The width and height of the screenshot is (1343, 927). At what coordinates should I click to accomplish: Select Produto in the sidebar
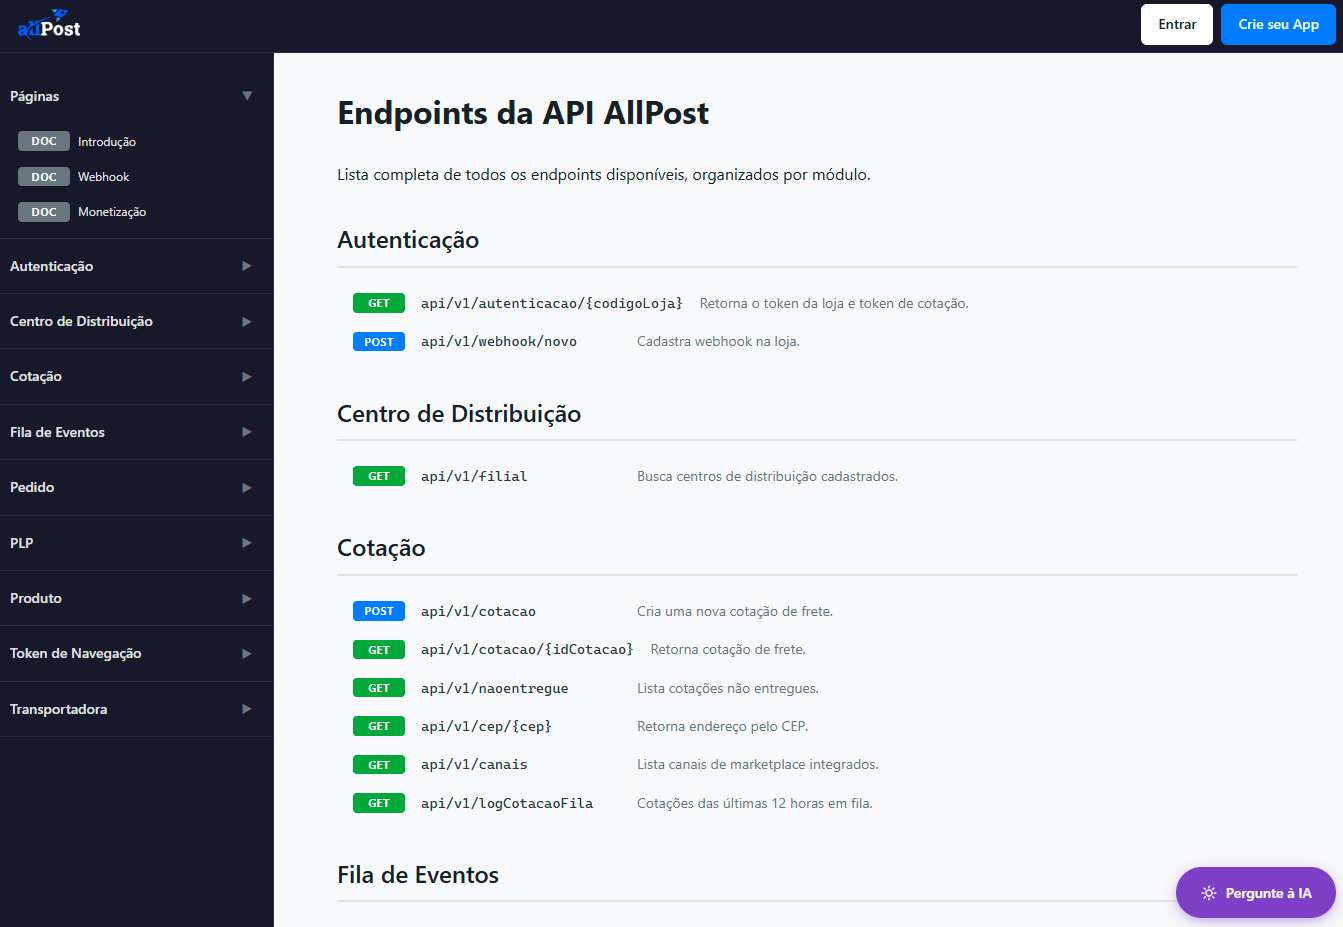[x=36, y=598]
